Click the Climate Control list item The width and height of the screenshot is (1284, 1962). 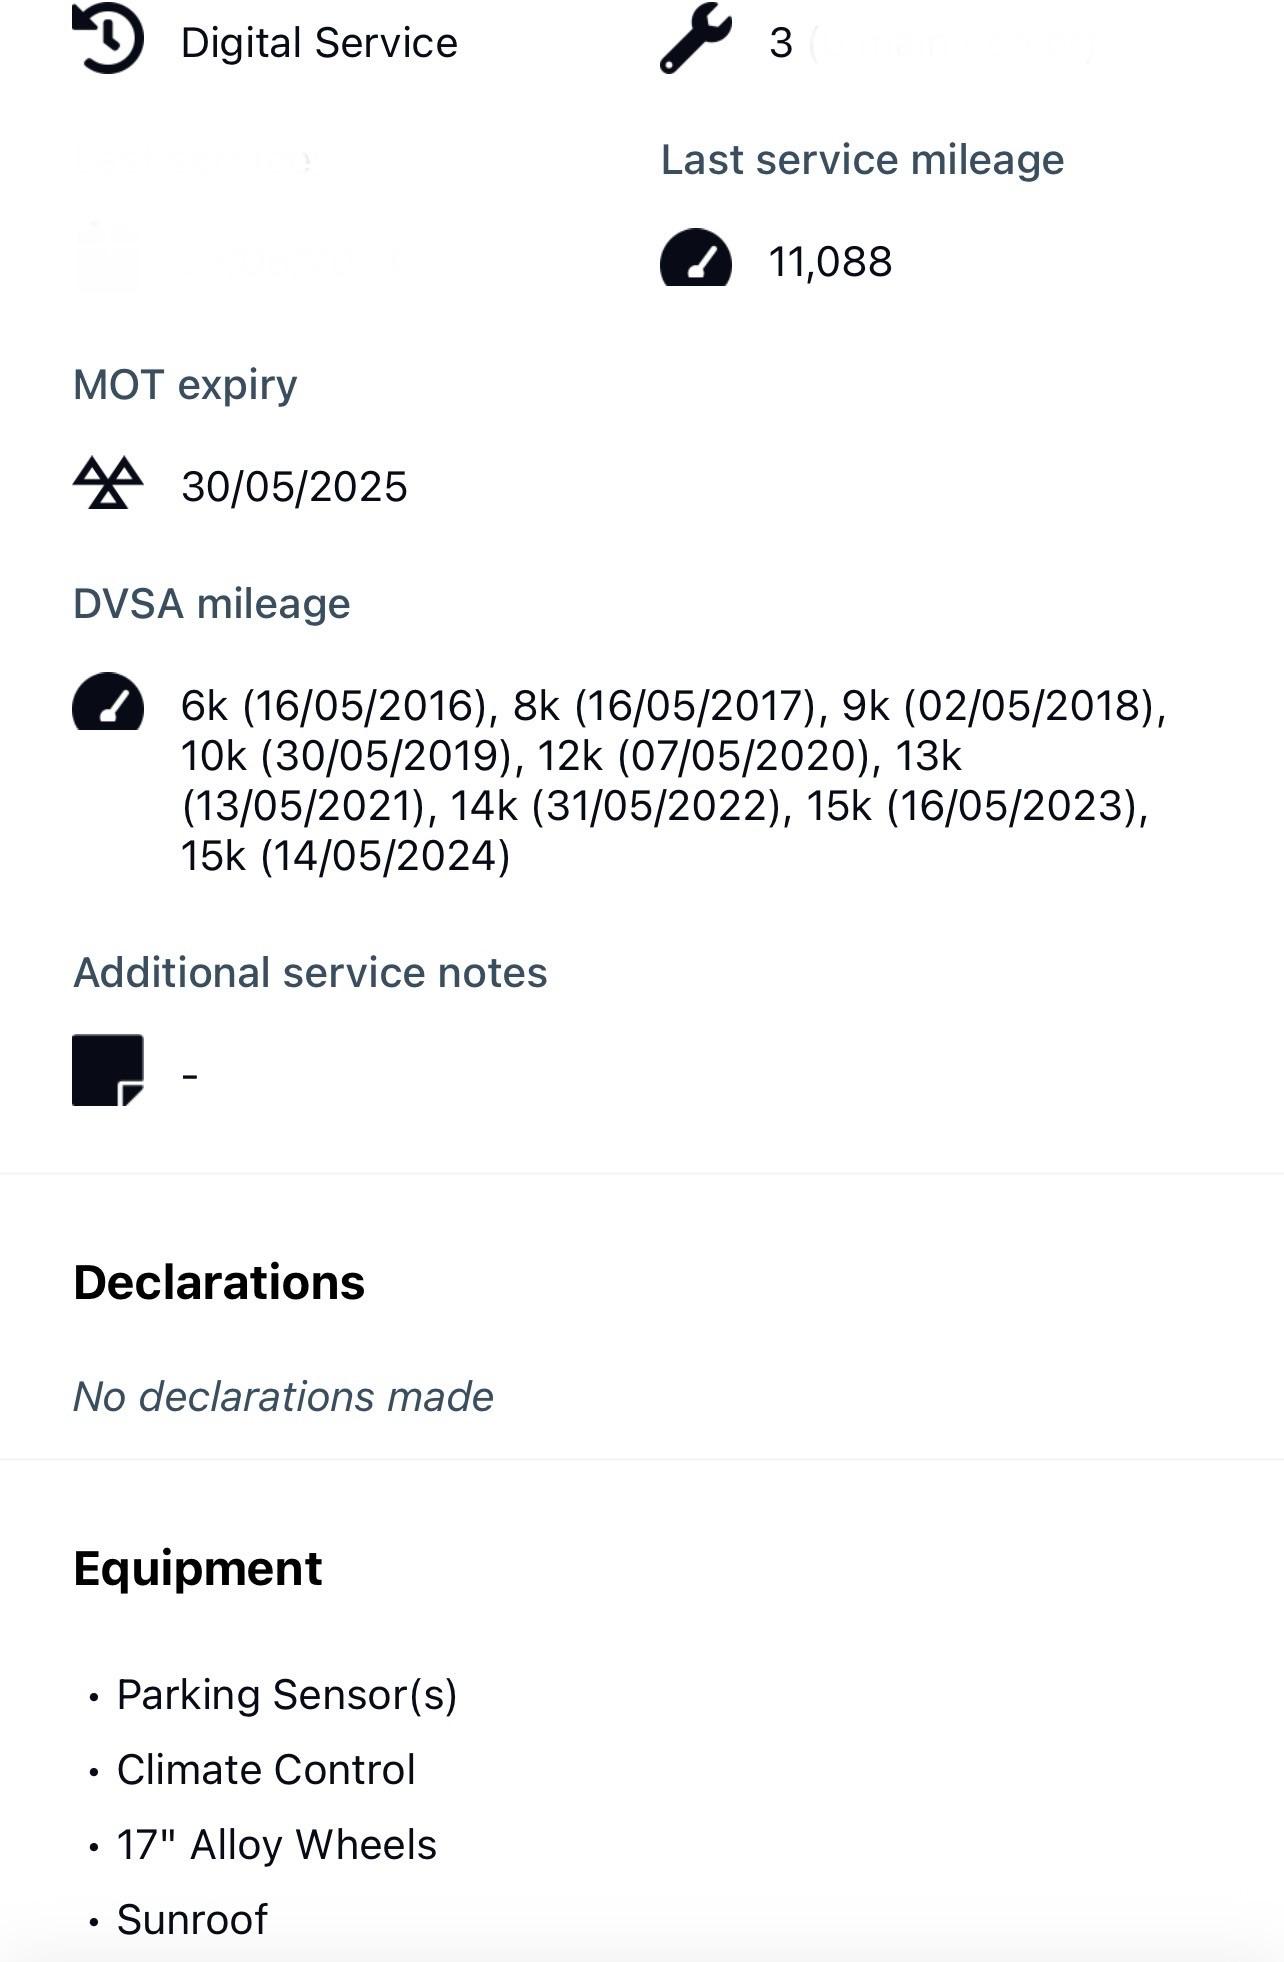(265, 1770)
